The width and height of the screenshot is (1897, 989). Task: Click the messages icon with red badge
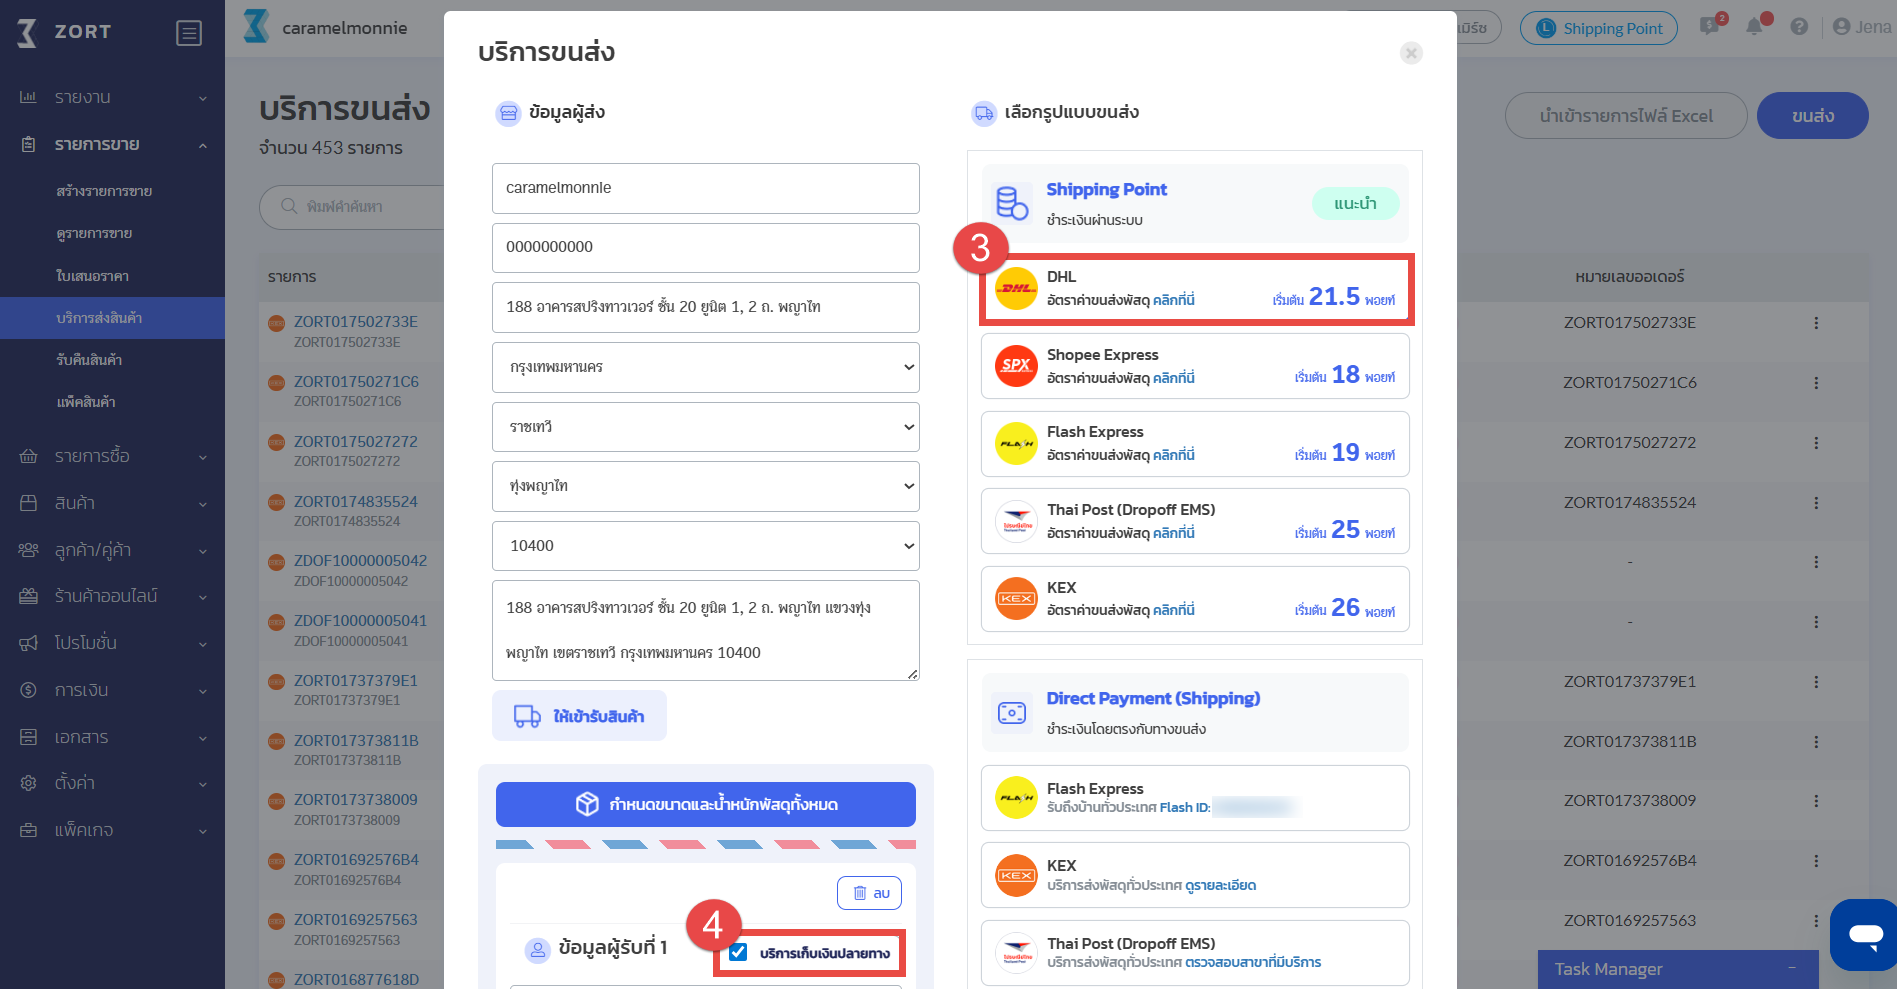1709,27
